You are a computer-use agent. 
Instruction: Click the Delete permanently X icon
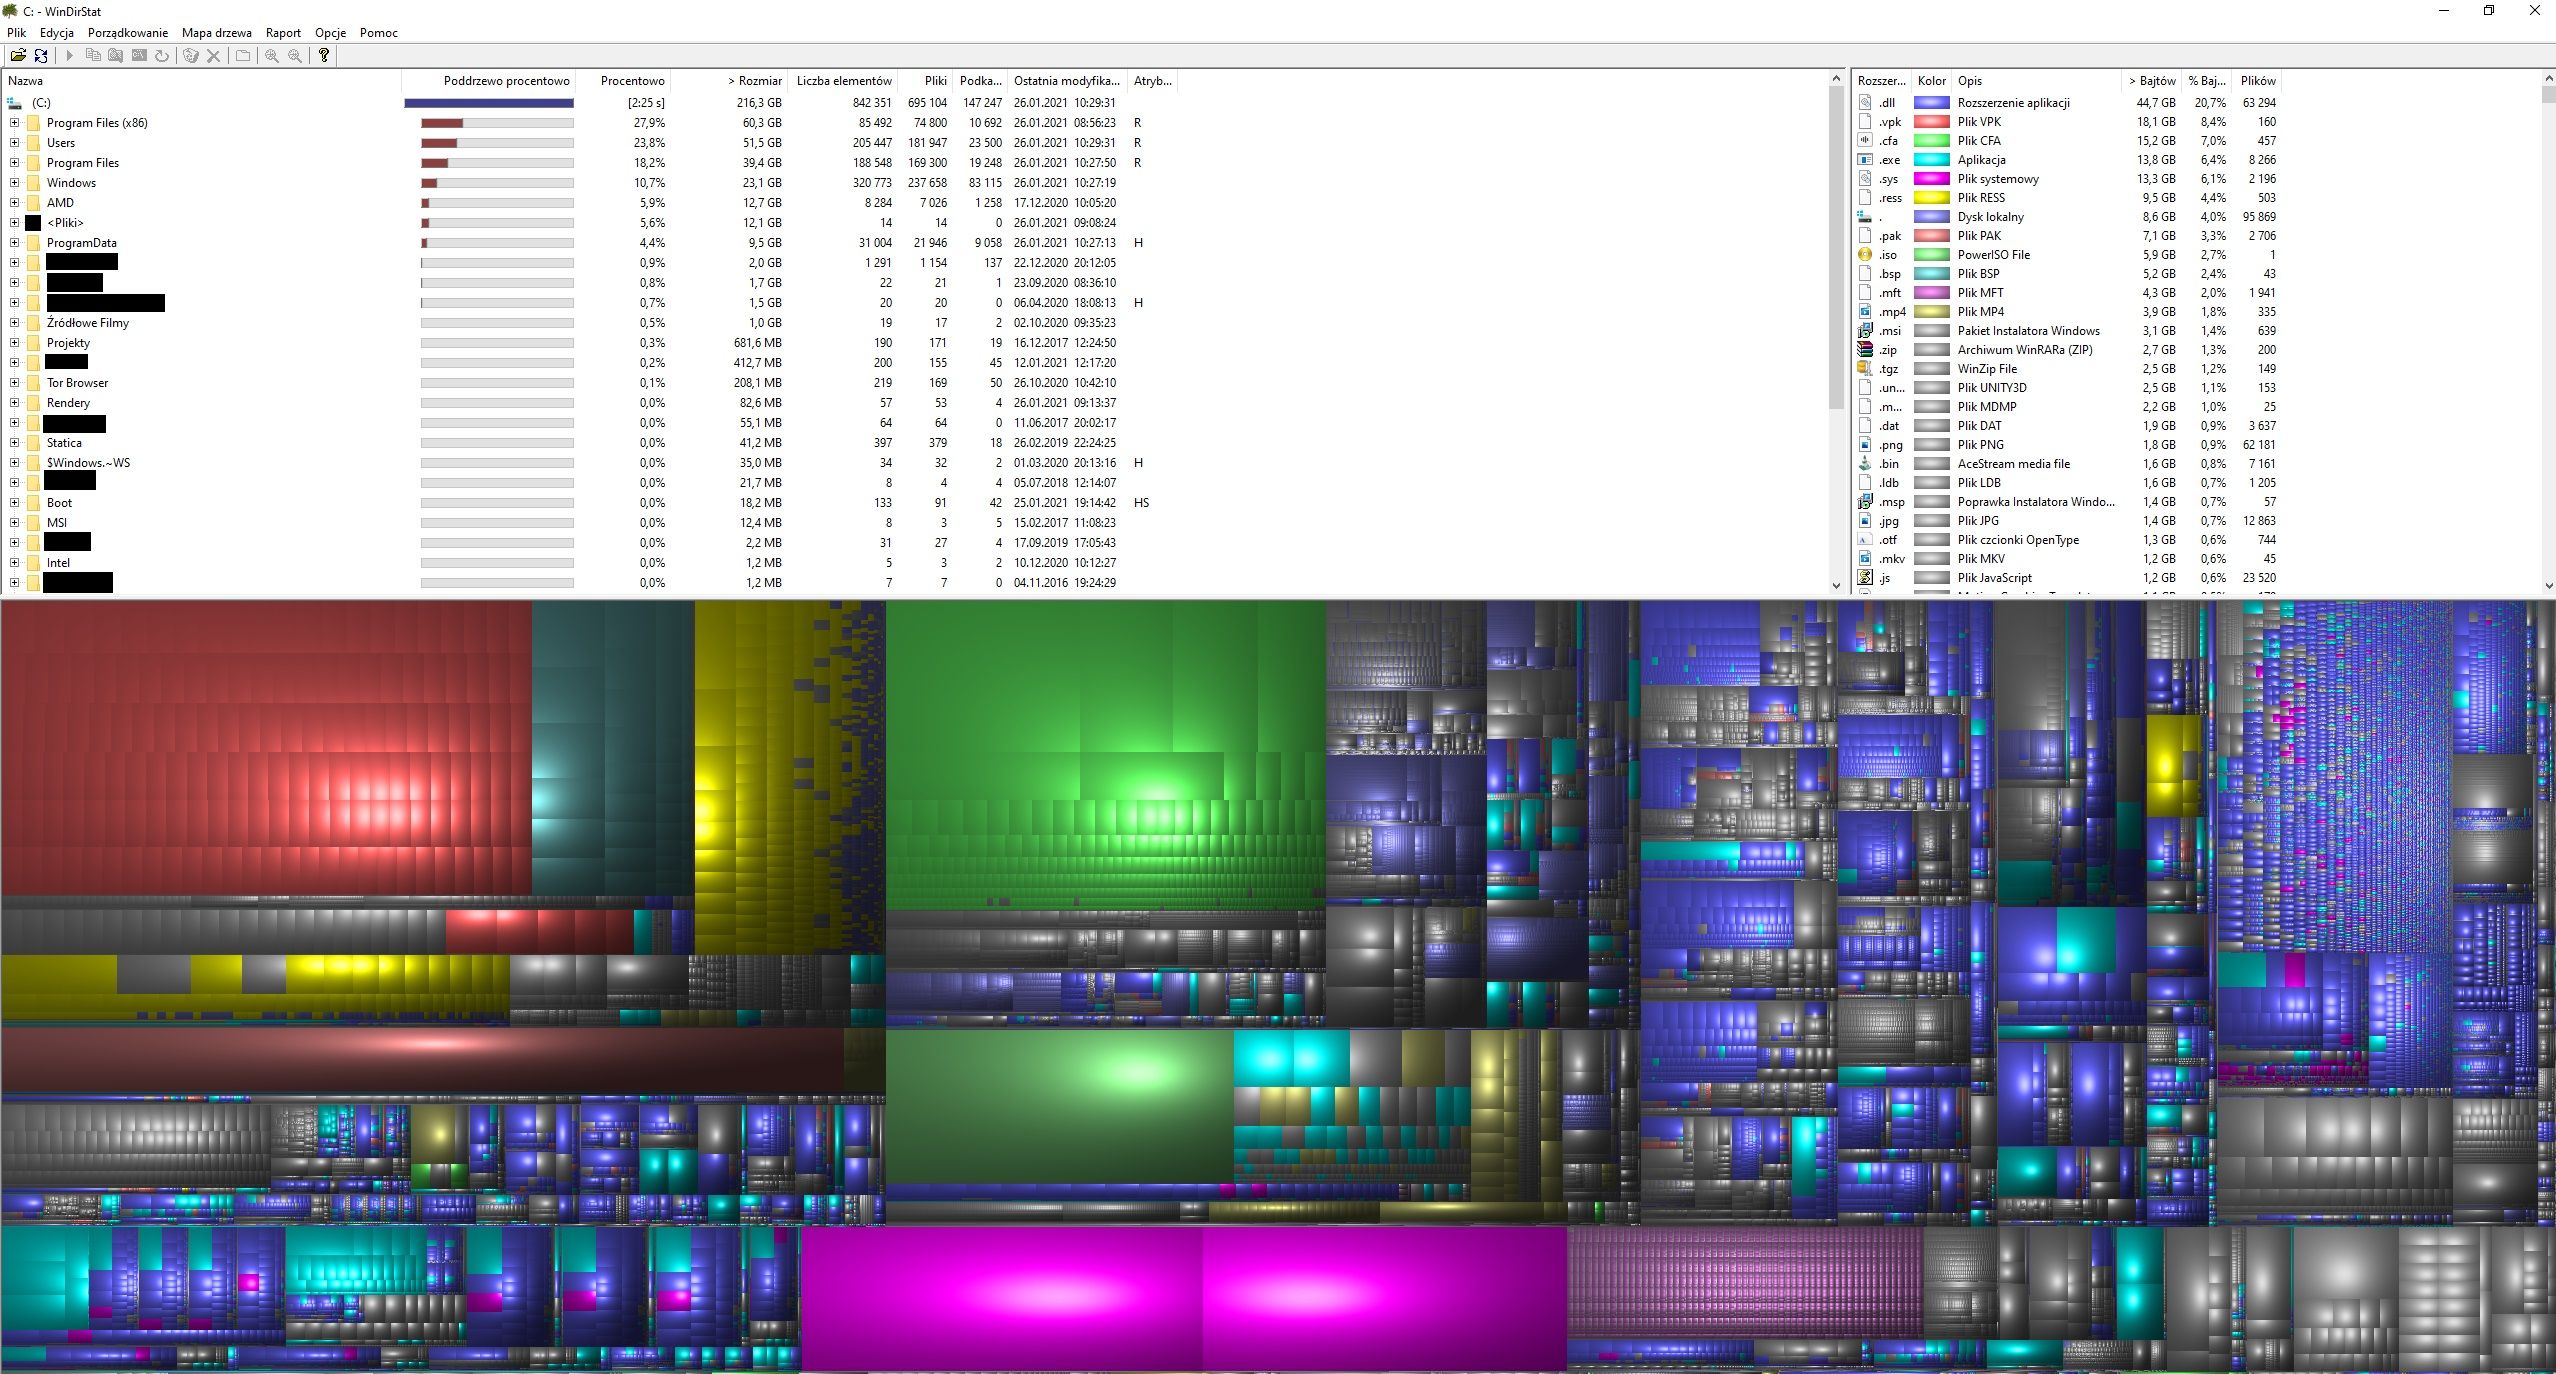(213, 56)
